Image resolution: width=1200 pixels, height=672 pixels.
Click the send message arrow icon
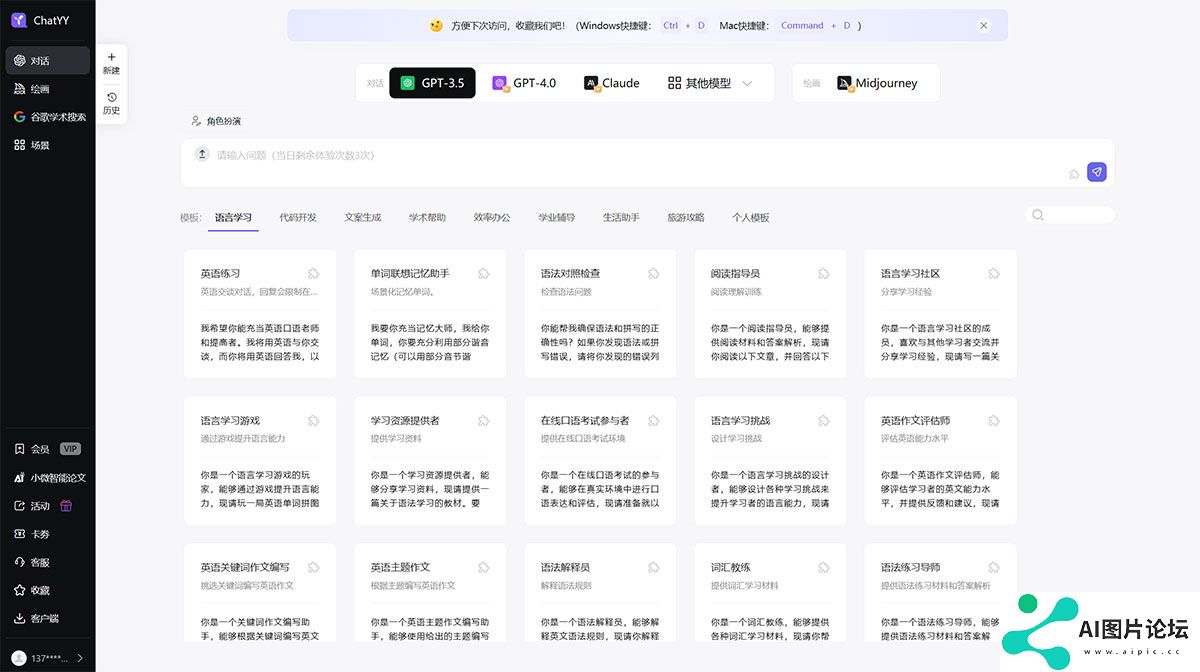pos(1097,172)
